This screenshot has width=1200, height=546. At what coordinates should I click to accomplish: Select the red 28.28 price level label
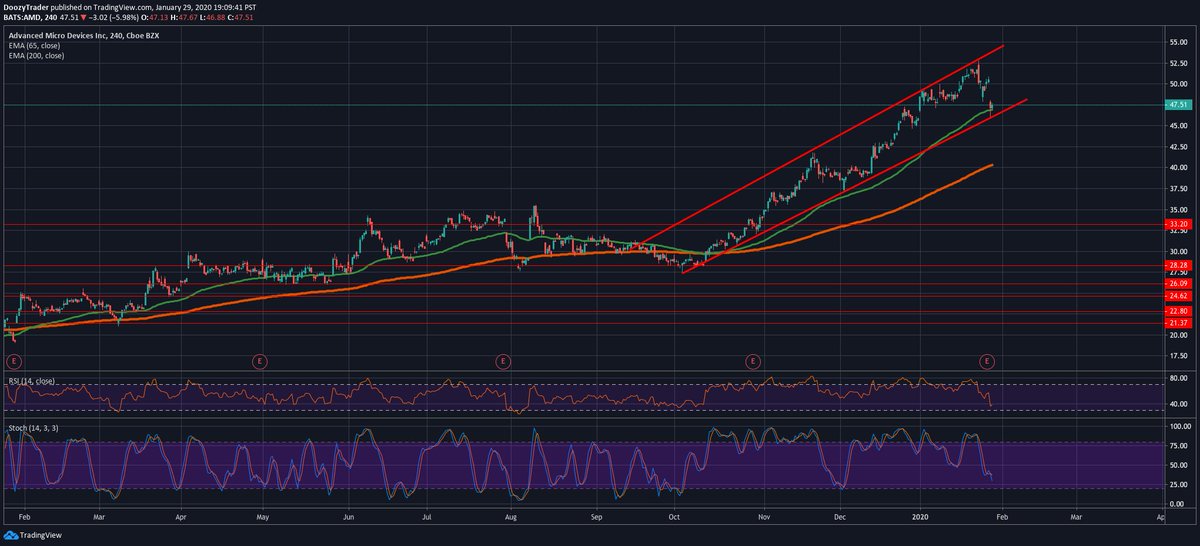click(x=1177, y=266)
